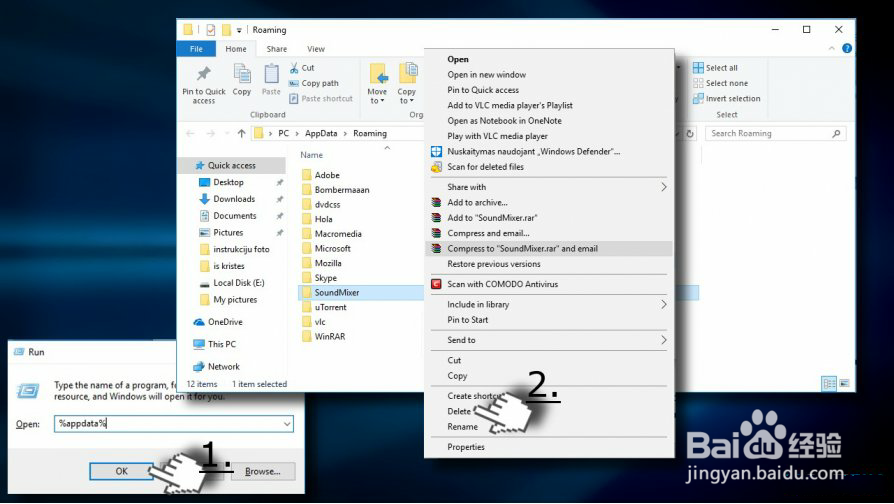The image size is (894, 504).
Task: Choose Scan with COMODO Antivirus
Action: click(x=502, y=284)
